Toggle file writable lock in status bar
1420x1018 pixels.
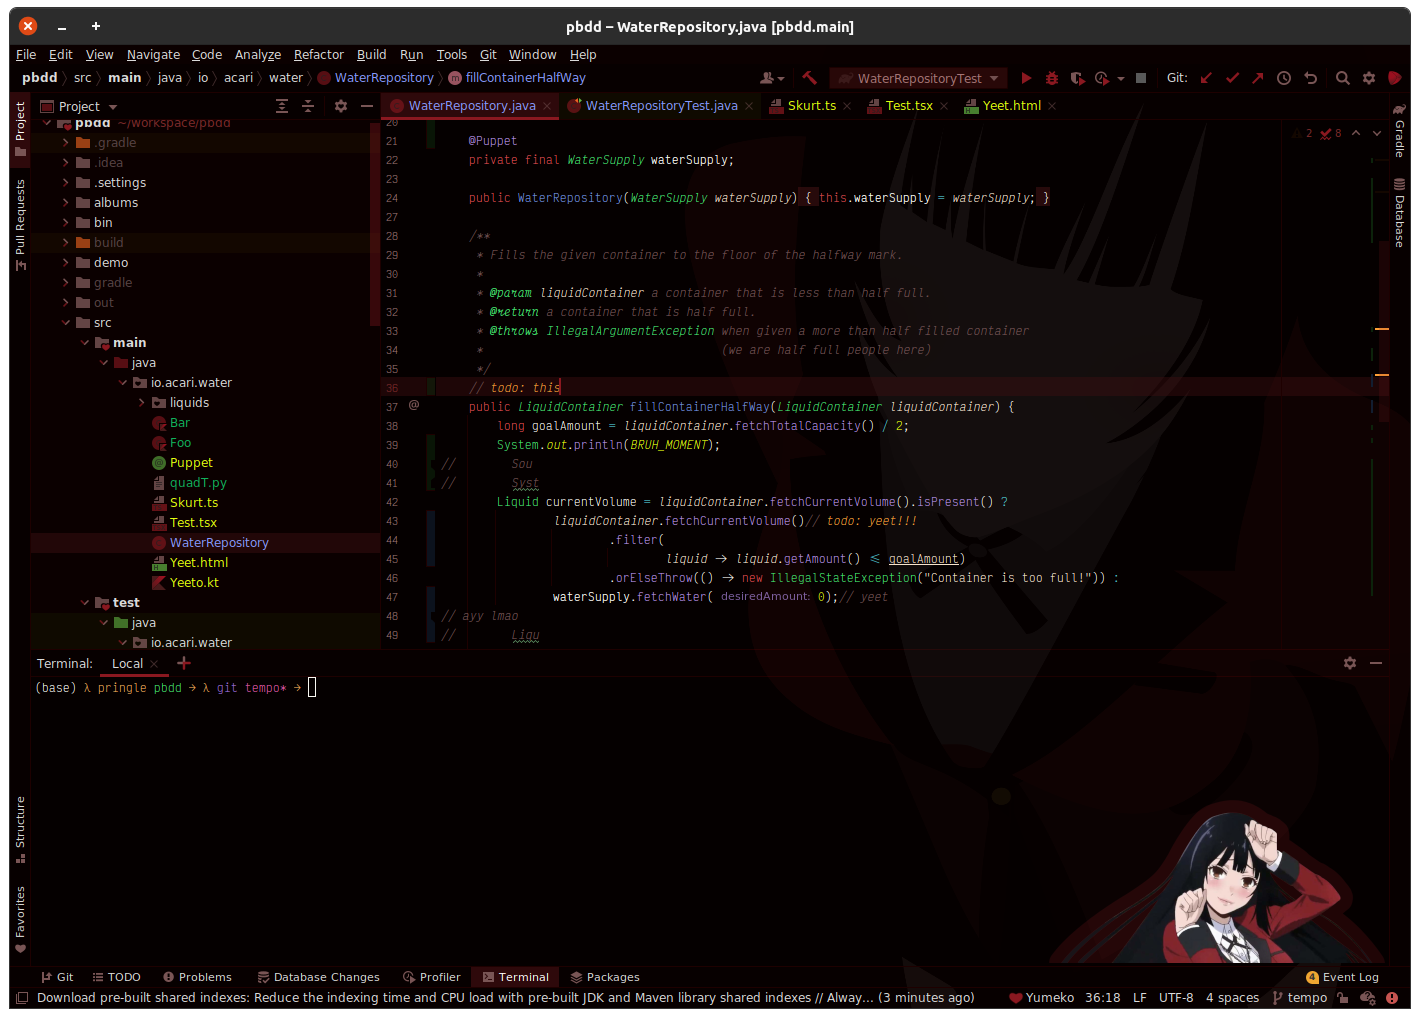pyautogui.click(x=1343, y=998)
